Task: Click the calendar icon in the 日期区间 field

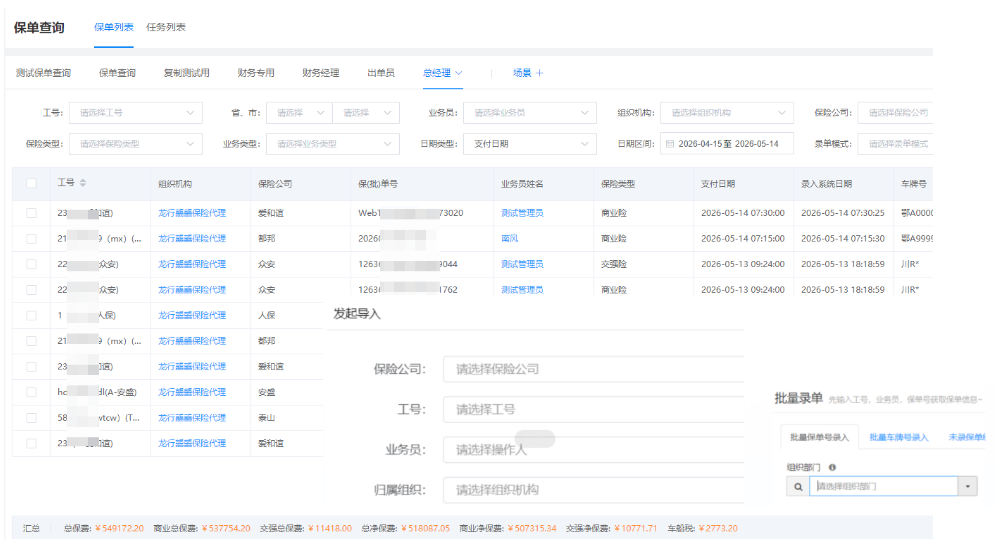Action: 670,144
